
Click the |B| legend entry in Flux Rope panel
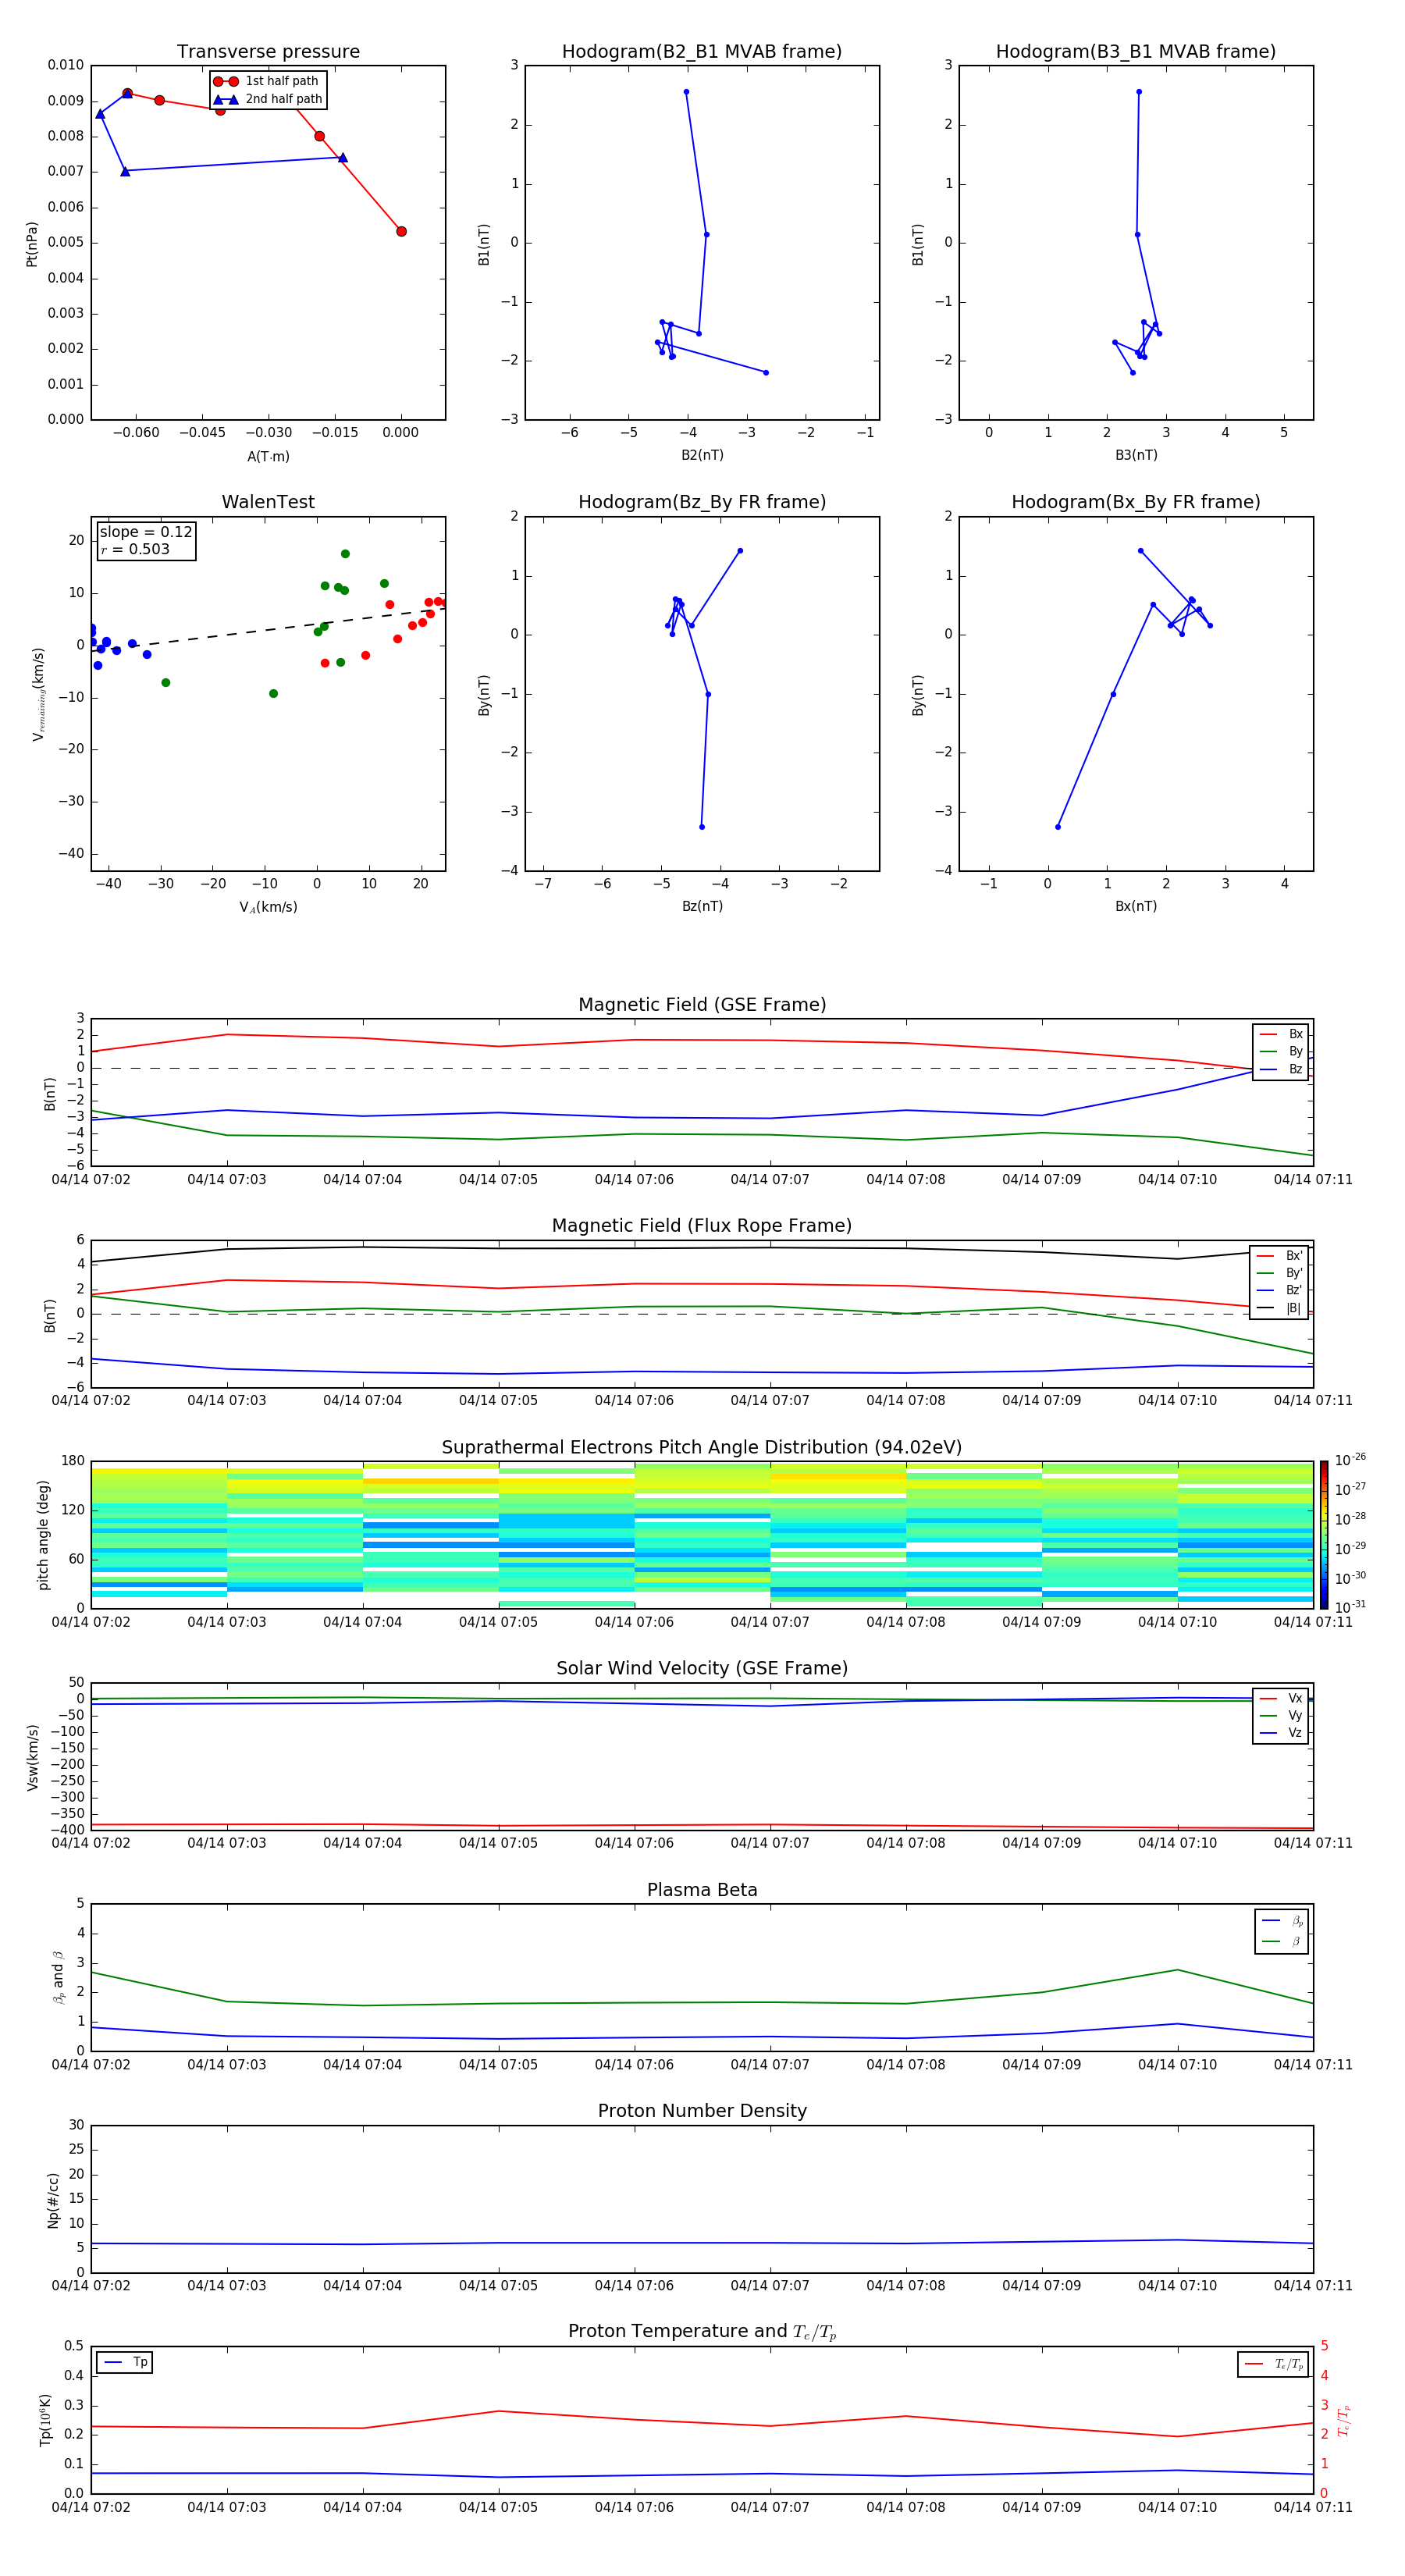[x=1279, y=1308]
